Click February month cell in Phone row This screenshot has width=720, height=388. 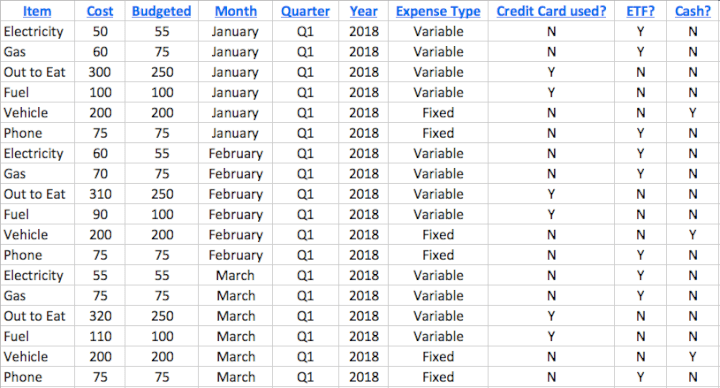click(x=236, y=255)
